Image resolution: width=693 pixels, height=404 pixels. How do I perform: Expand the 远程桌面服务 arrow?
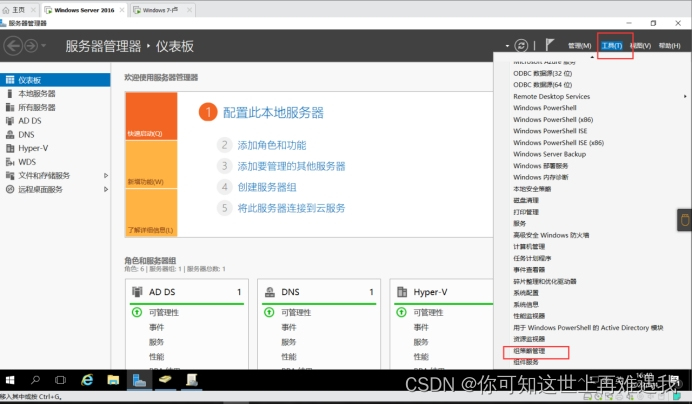coord(106,189)
